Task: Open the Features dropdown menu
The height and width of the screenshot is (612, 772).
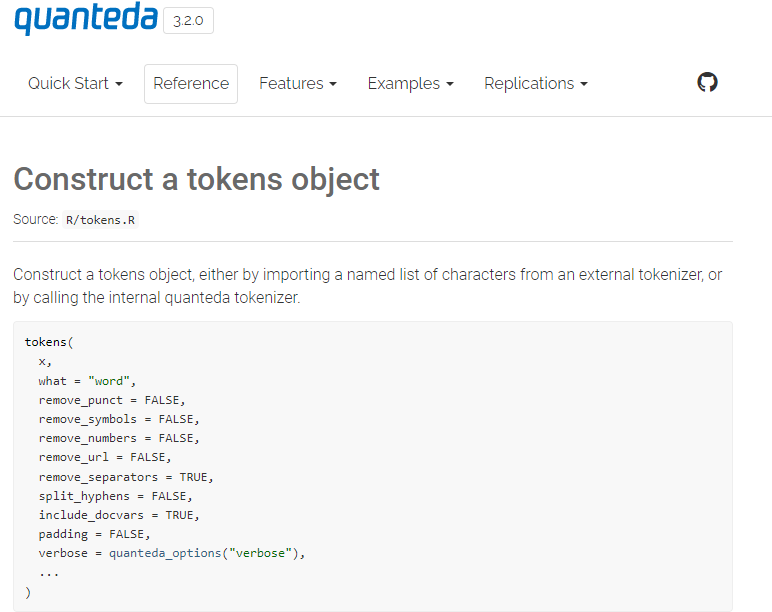Action: click(x=297, y=84)
